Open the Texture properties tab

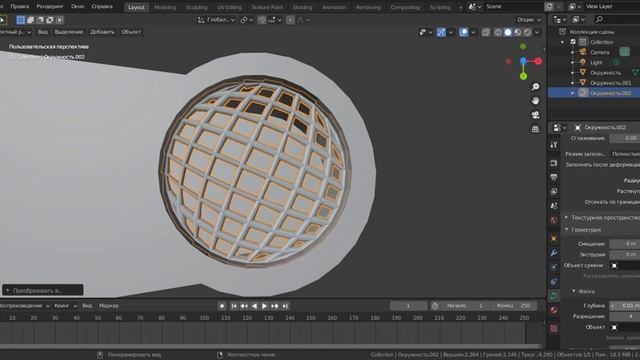tap(554, 328)
